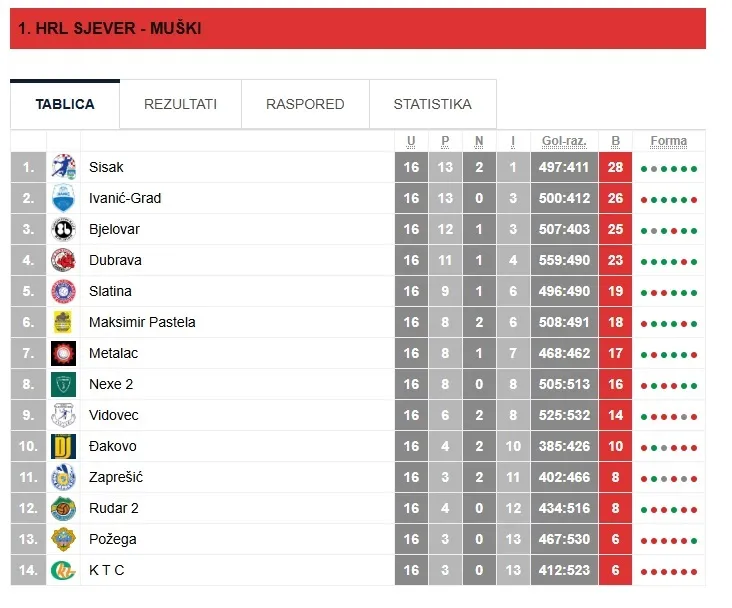Click the Sisak club logo

[63, 167]
